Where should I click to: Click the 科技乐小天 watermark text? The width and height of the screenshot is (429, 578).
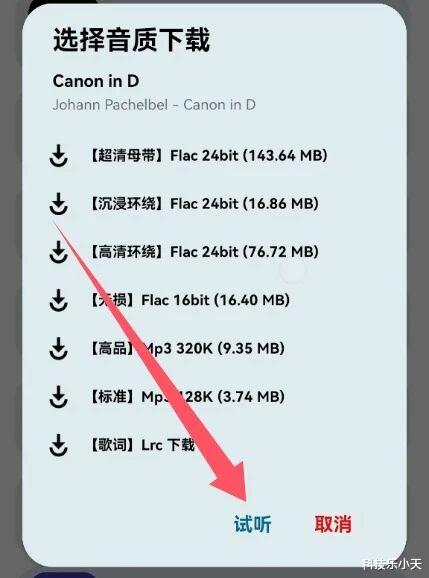(x=391, y=564)
